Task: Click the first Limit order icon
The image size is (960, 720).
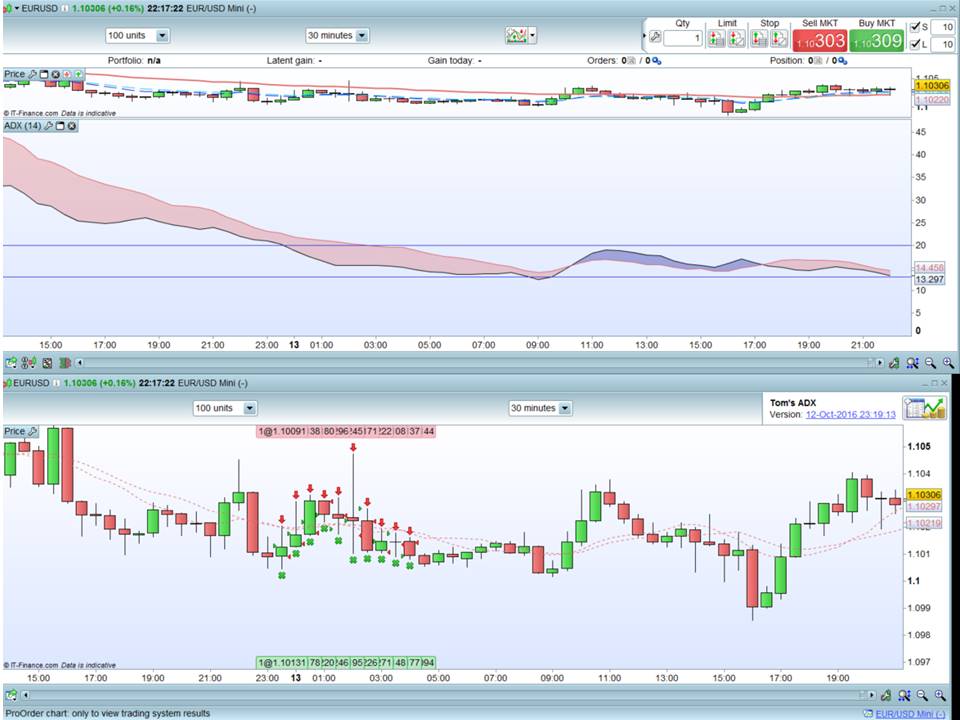Action: point(716,39)
